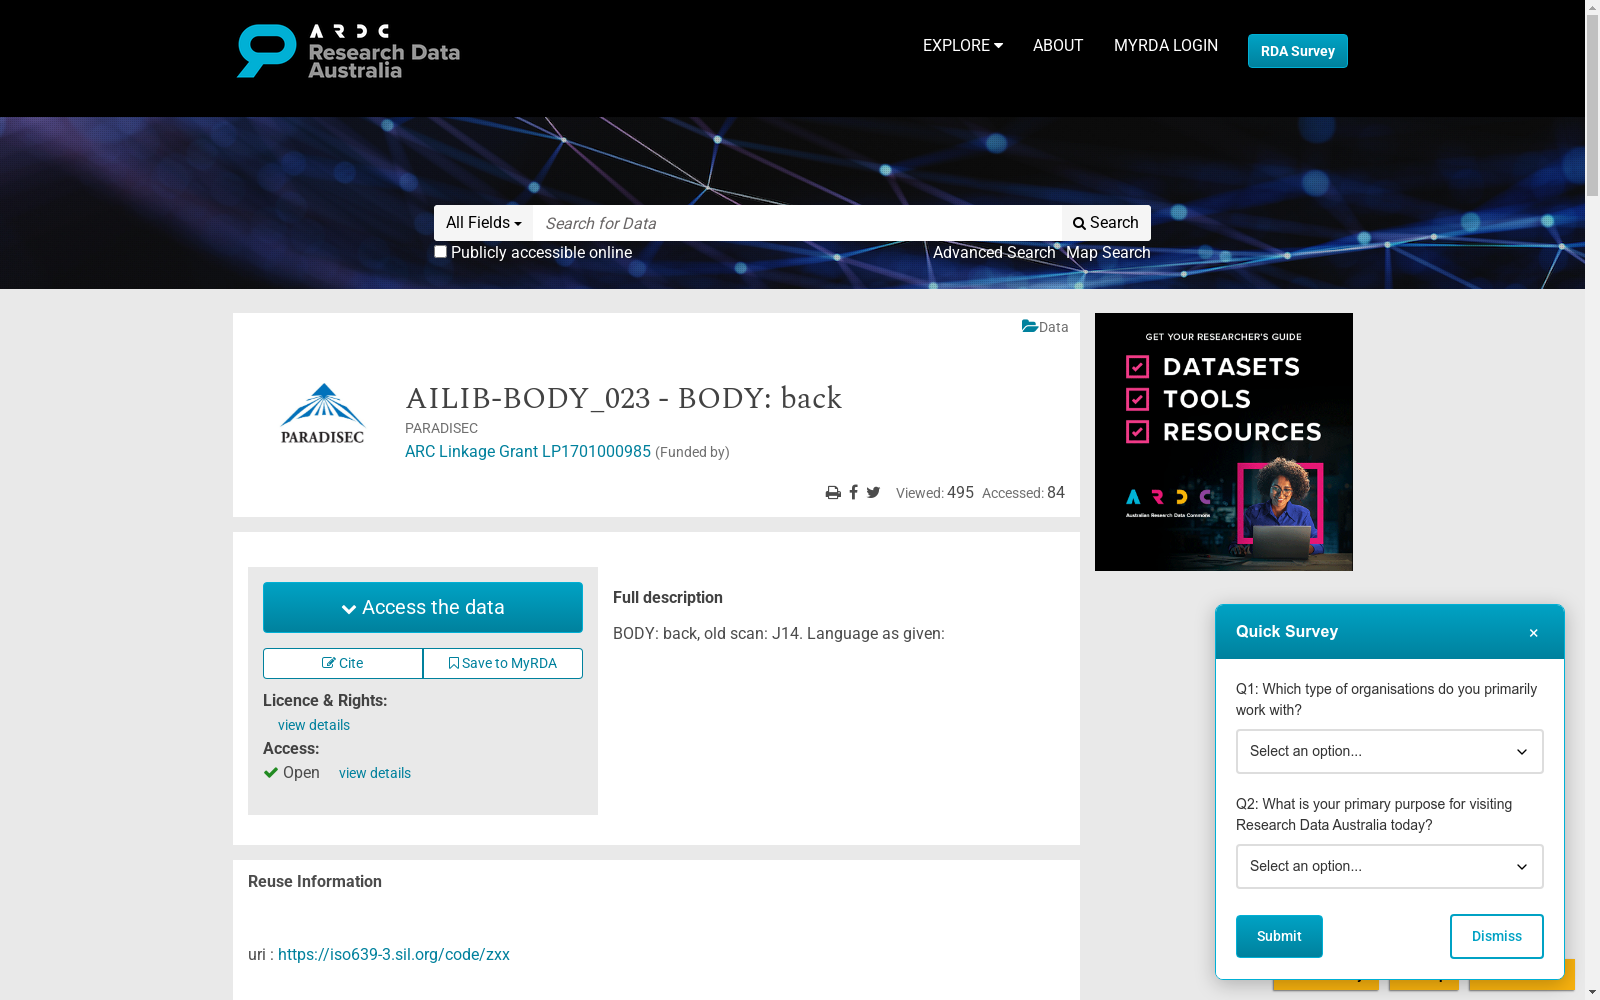Click the Accessed: 84 counter
The width and height of the screenshot is (1600, 1000).
[1023, 492]
